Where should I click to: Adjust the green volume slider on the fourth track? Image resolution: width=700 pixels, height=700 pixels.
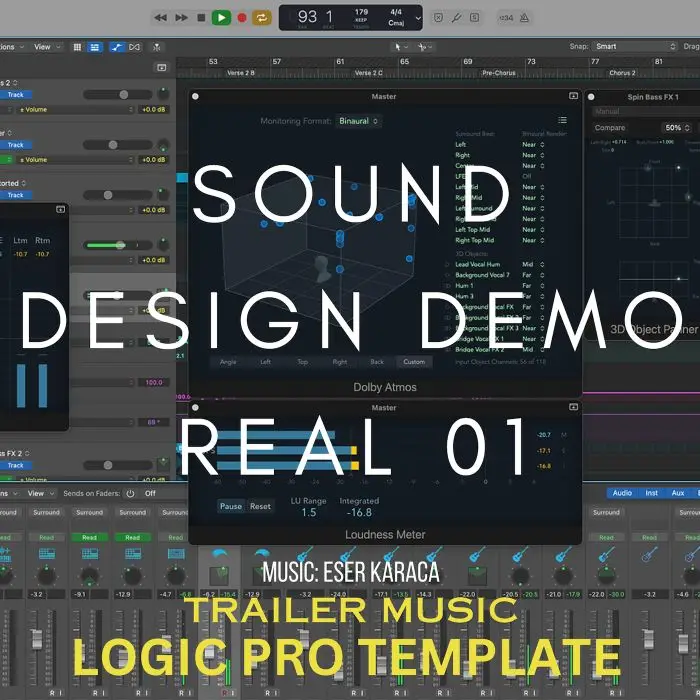pyautogui.click(x=118, y=245)
